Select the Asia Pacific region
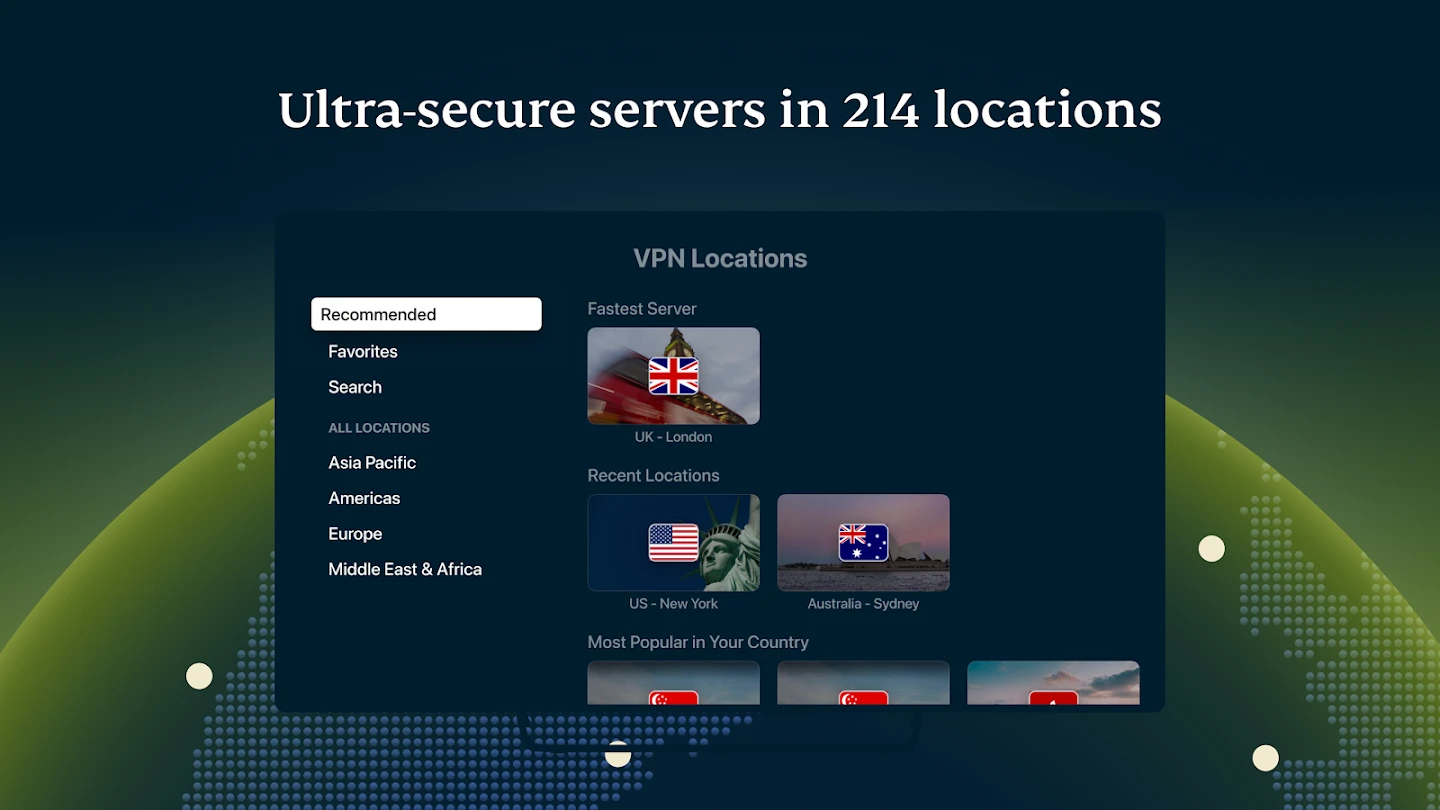1440x810 pixels. tap(372, 462)
